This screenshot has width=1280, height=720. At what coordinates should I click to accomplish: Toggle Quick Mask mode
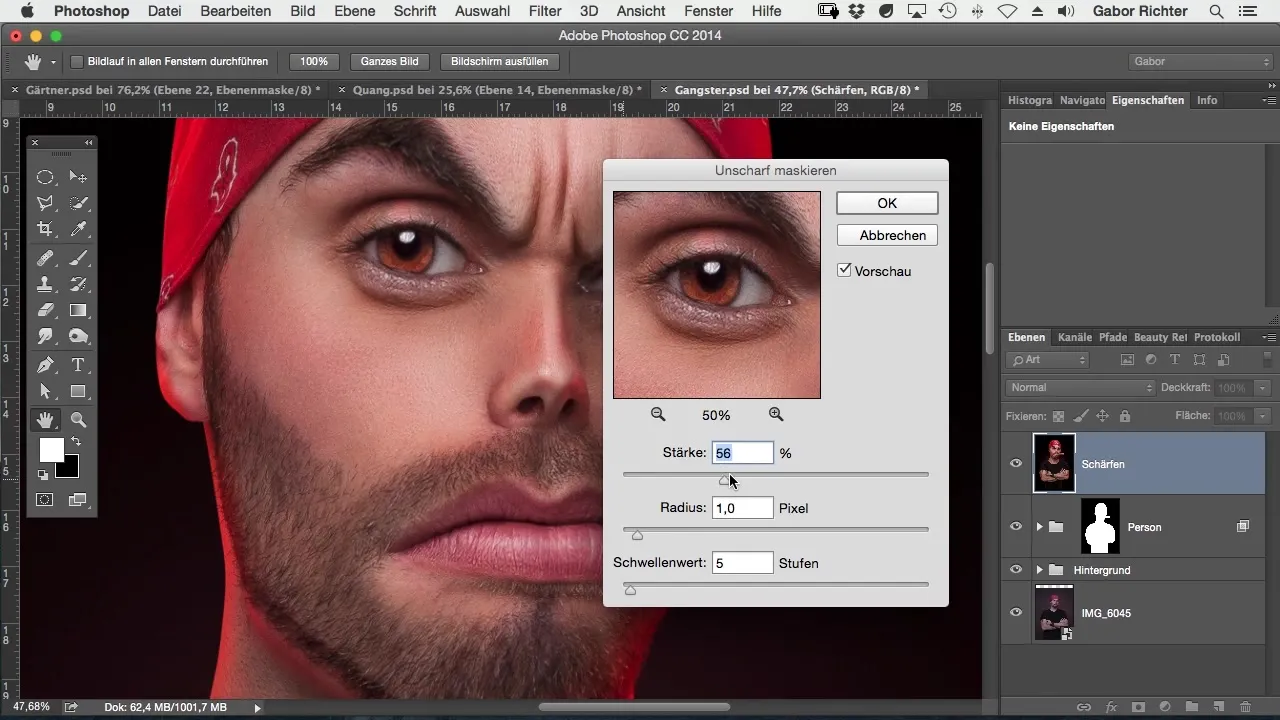(x=45, y=499)
